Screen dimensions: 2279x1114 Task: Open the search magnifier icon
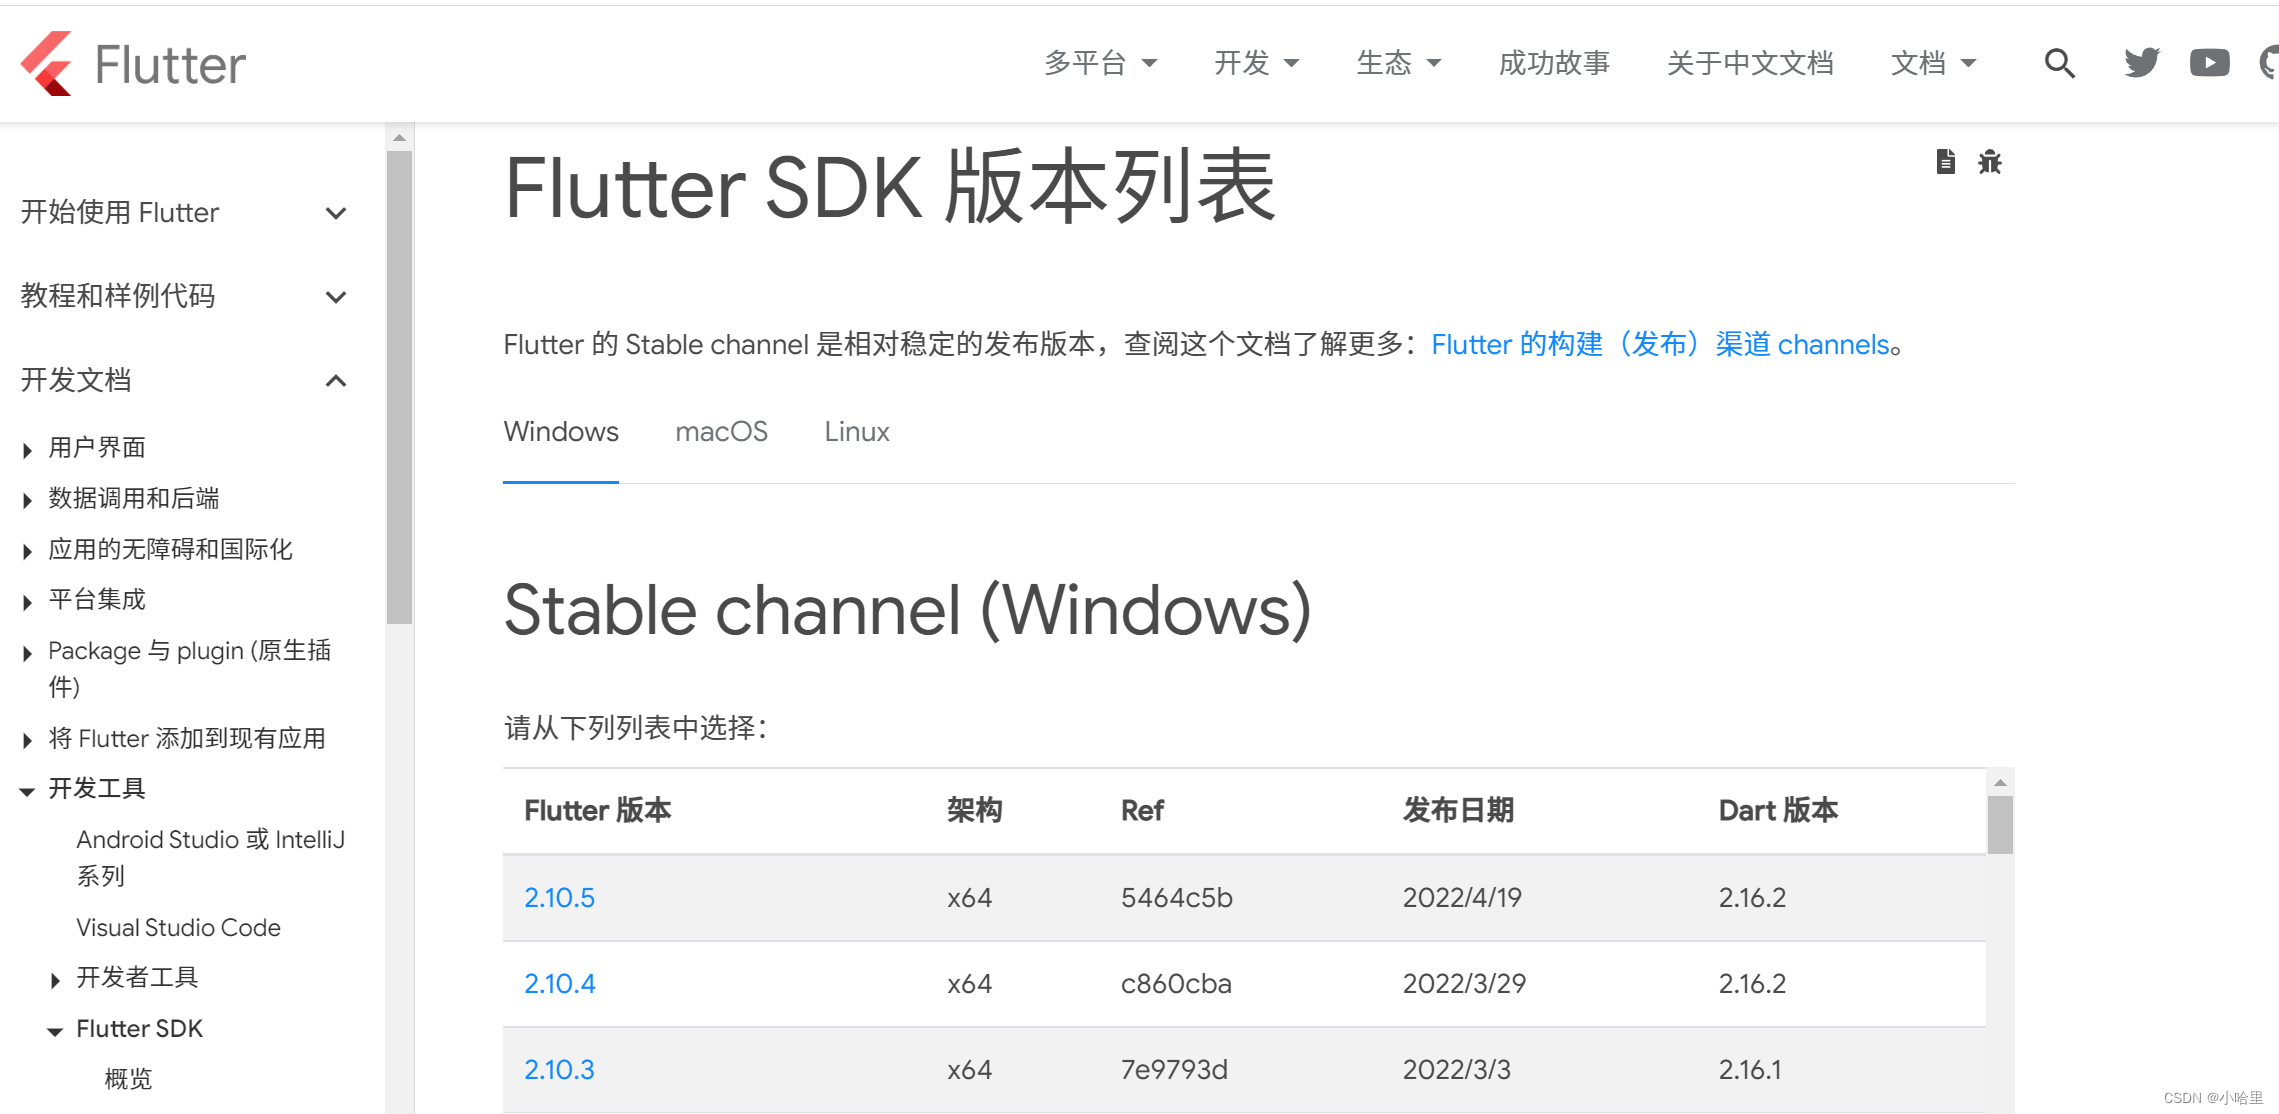point(2059,63)
